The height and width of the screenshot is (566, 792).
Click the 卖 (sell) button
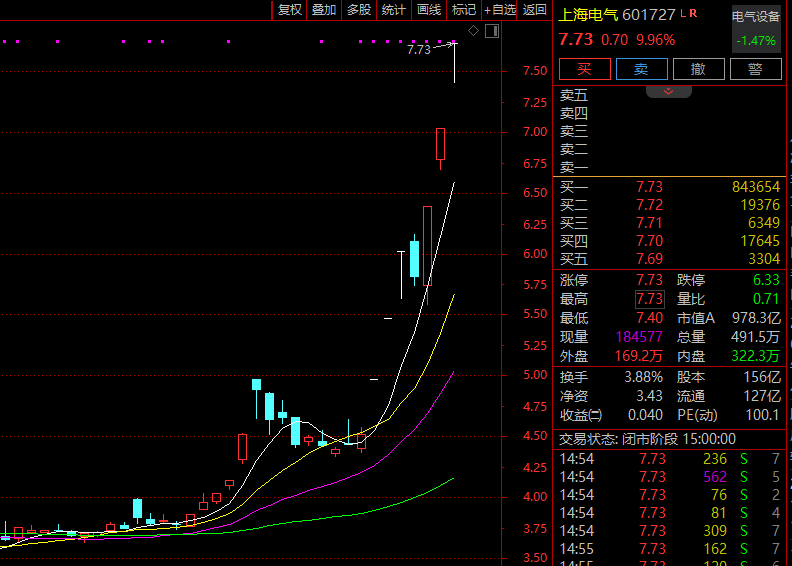coord(641,69)
